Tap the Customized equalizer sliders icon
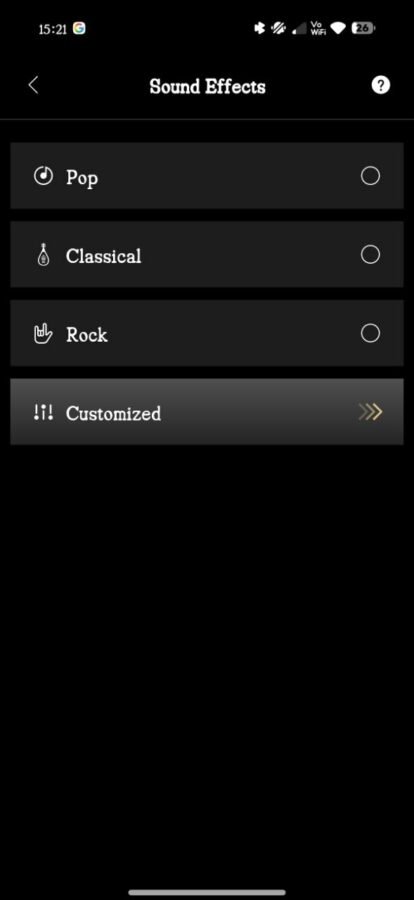The height and width of the screenshot is (900, 414). click(x=43, y=413)
